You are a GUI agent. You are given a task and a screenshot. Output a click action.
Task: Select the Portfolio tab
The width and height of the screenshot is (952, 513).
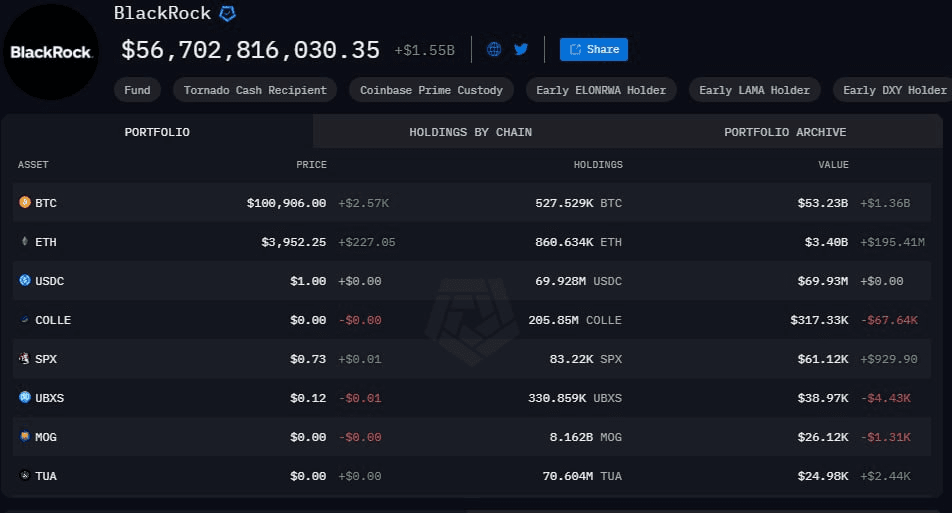157,132
